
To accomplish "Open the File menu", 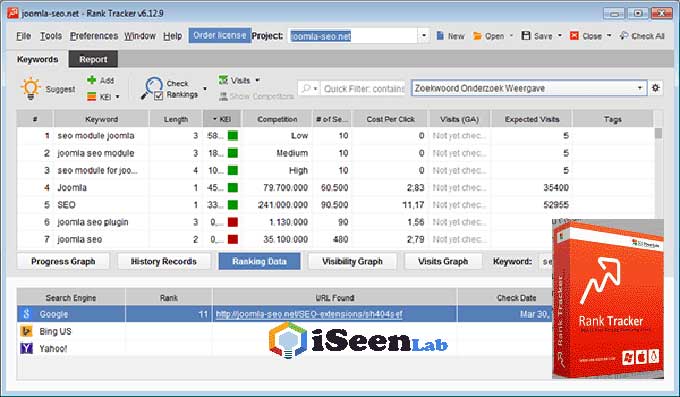I will point(24,36).
